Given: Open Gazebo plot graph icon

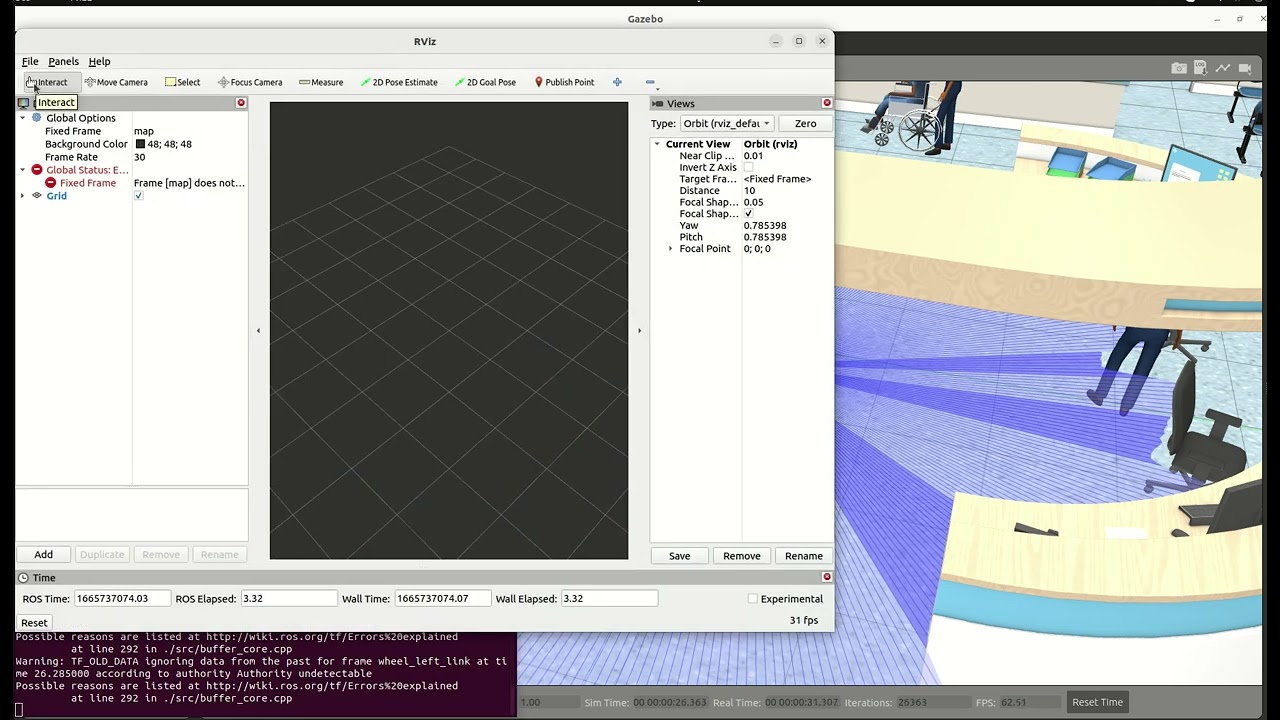Looking at the screenshot, I should point(1223,68).
